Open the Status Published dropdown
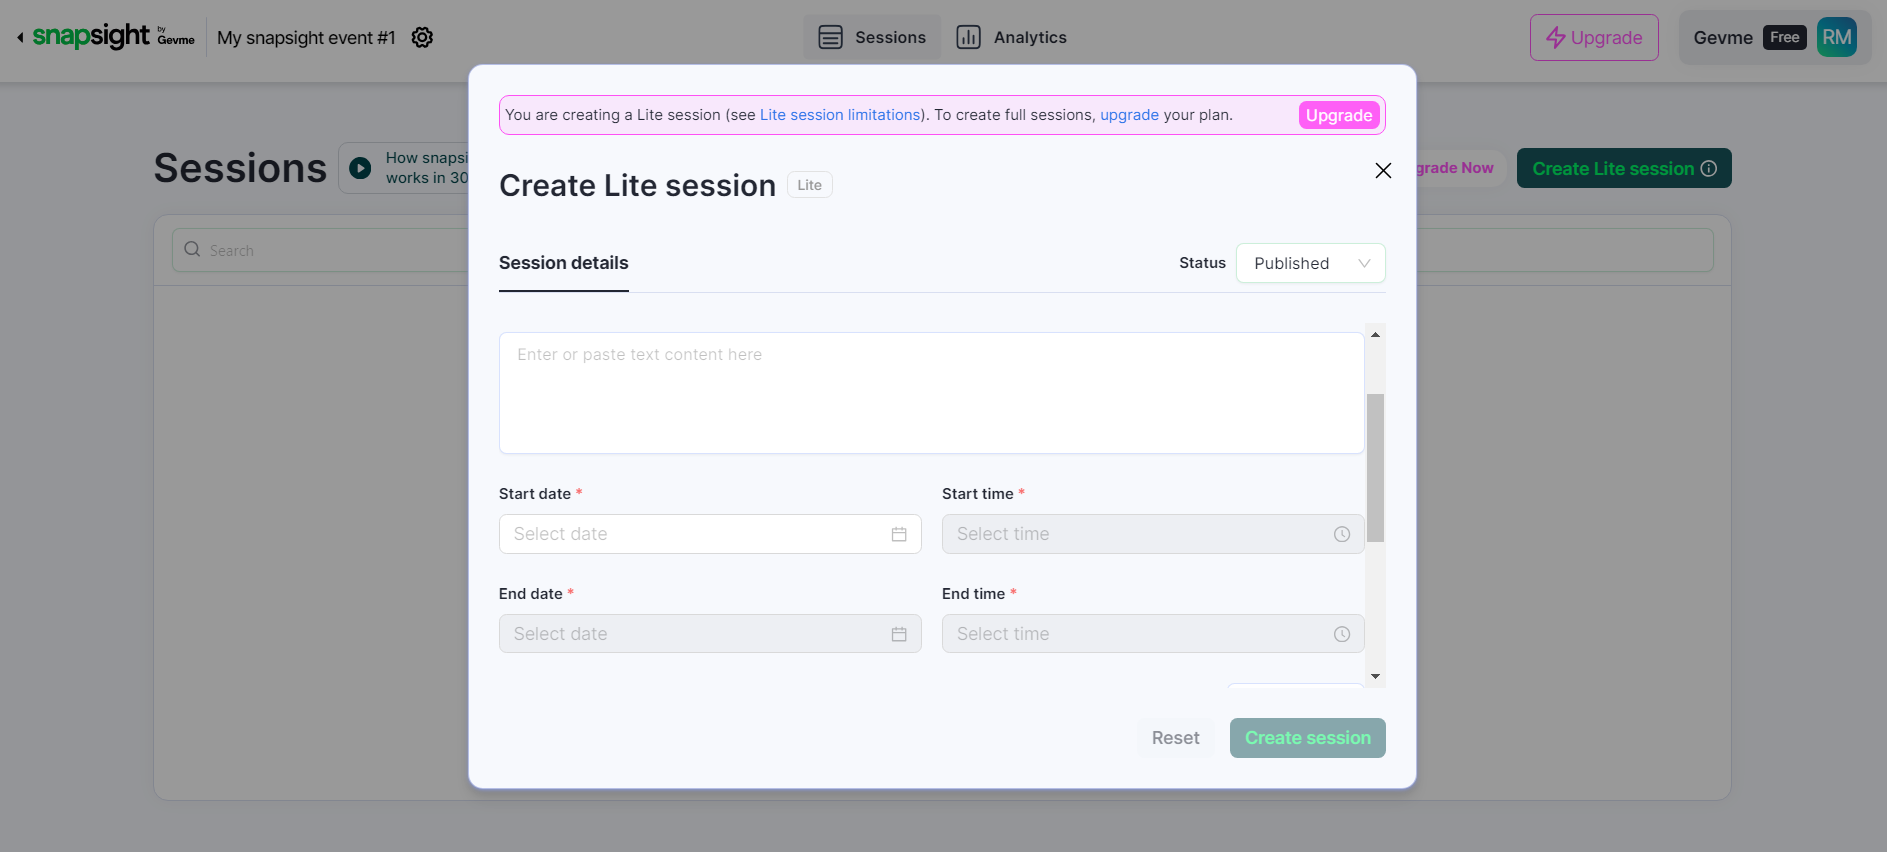 point(1310,263)
